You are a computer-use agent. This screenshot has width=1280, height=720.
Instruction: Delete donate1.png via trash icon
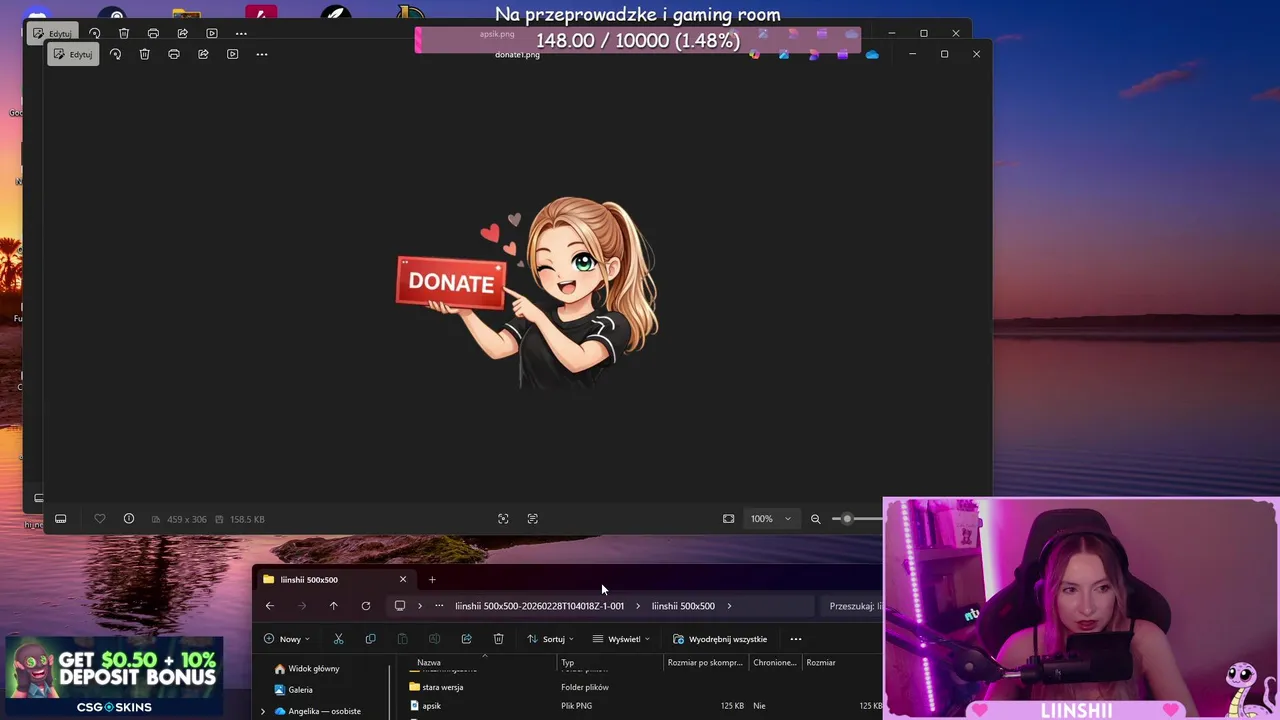[144, 54]
